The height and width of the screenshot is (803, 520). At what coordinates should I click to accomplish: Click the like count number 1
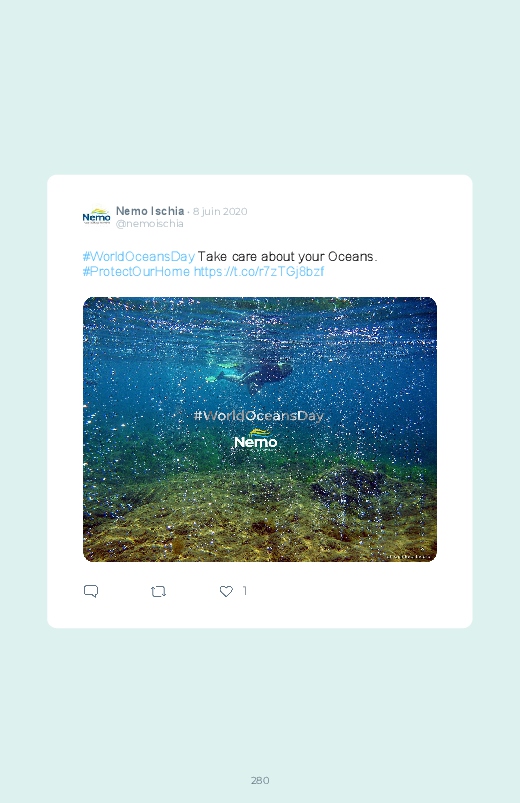point(245,591)
